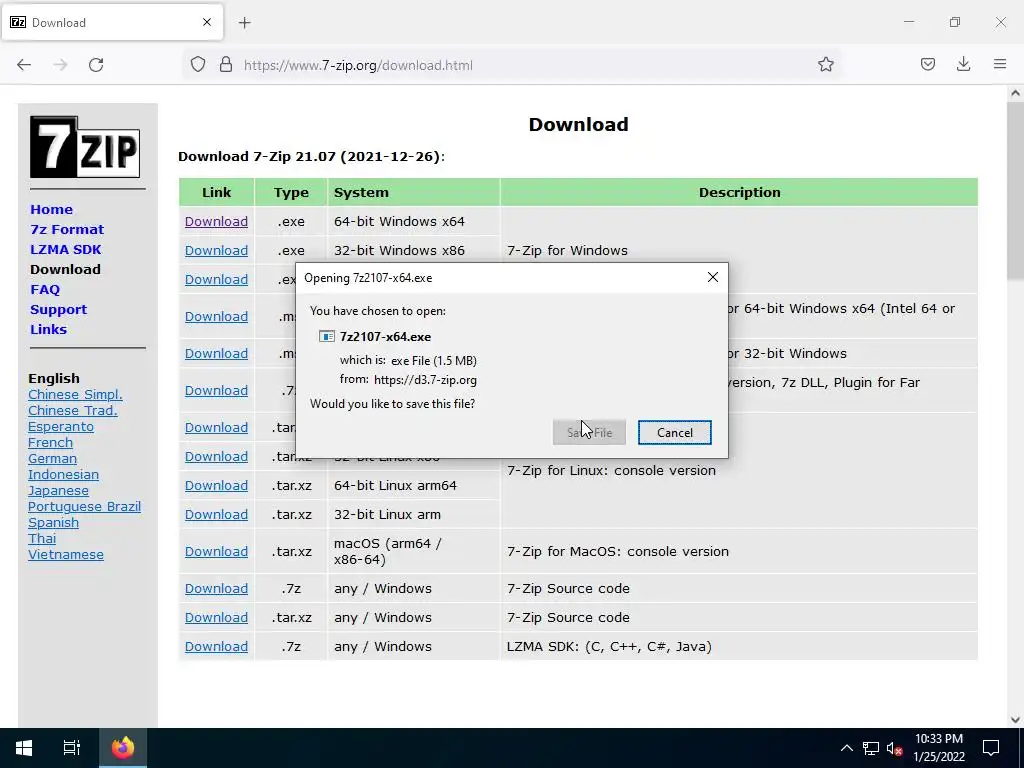Open the Support sidebar link
1024x768 pixels.
point(59,310)
